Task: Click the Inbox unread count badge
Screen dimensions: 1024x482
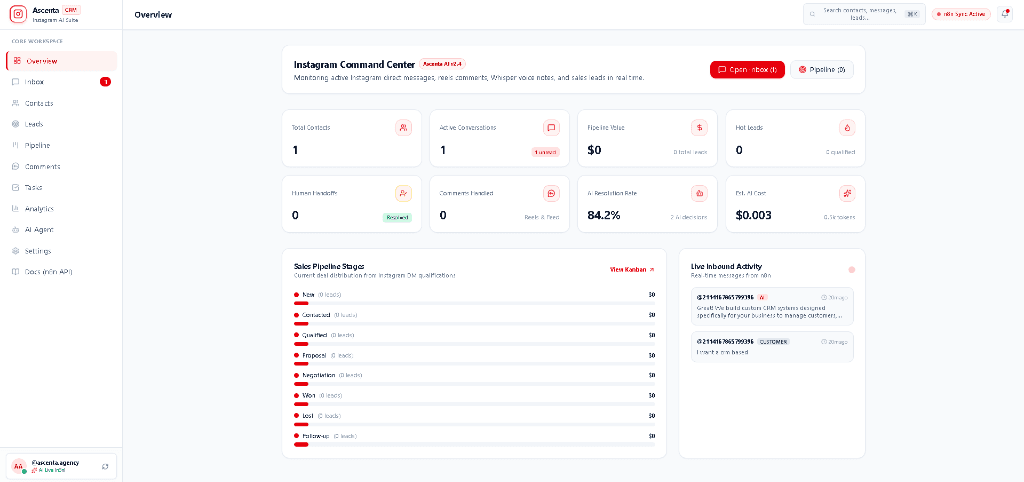Action: [x=105, y=82]
